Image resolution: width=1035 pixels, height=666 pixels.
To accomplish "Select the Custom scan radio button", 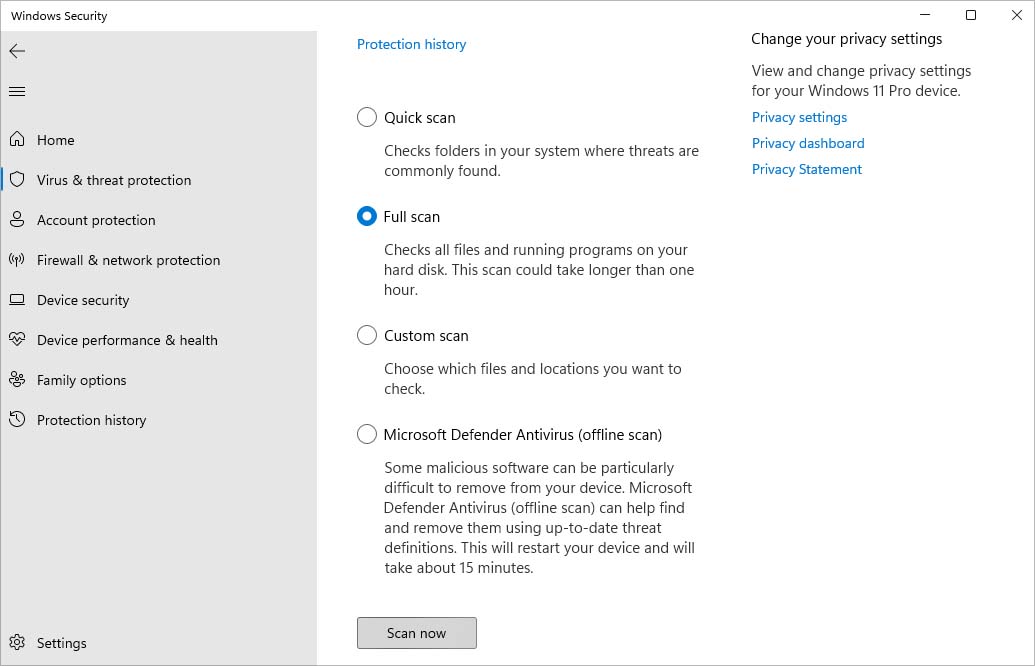I will coord(367,335).
